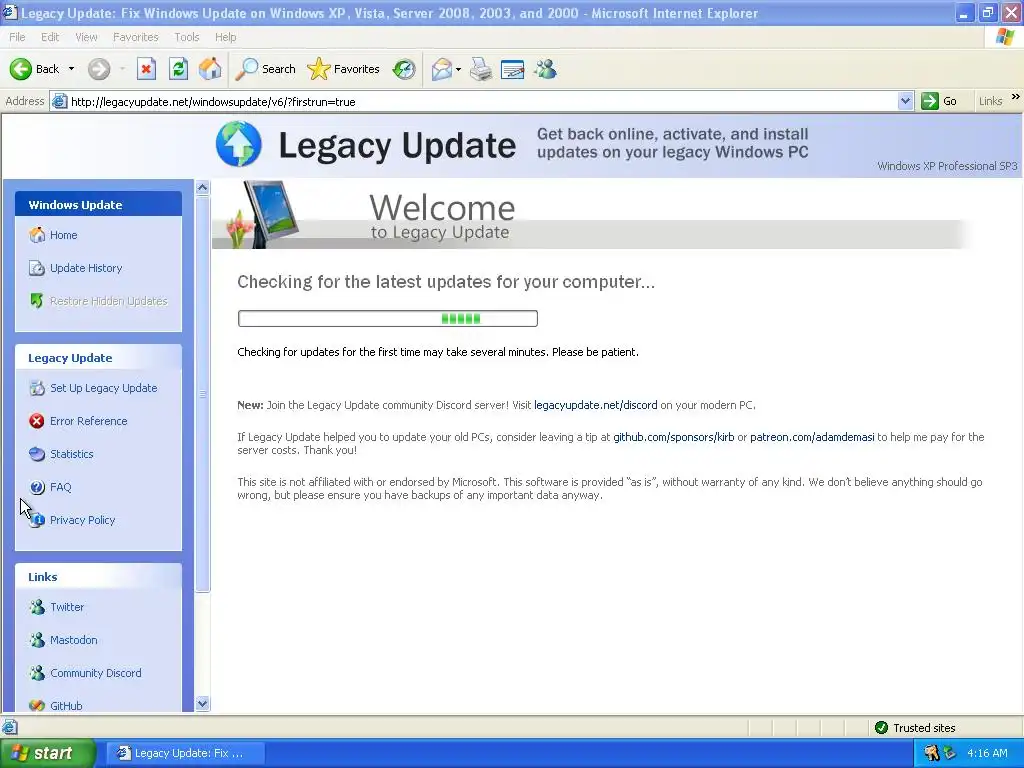Open Privacy Policy in sidebar
This screenshot has width=1024, height=768.
82,520
